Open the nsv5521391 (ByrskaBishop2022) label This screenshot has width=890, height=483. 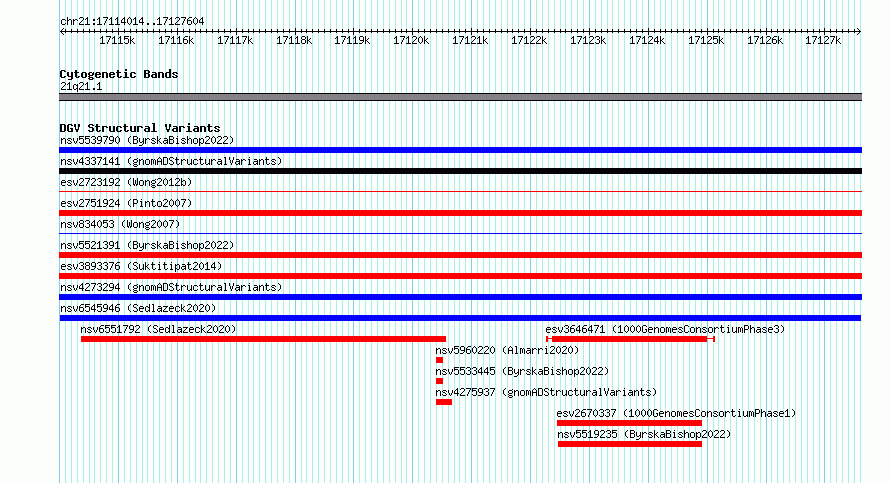(147, 245)
